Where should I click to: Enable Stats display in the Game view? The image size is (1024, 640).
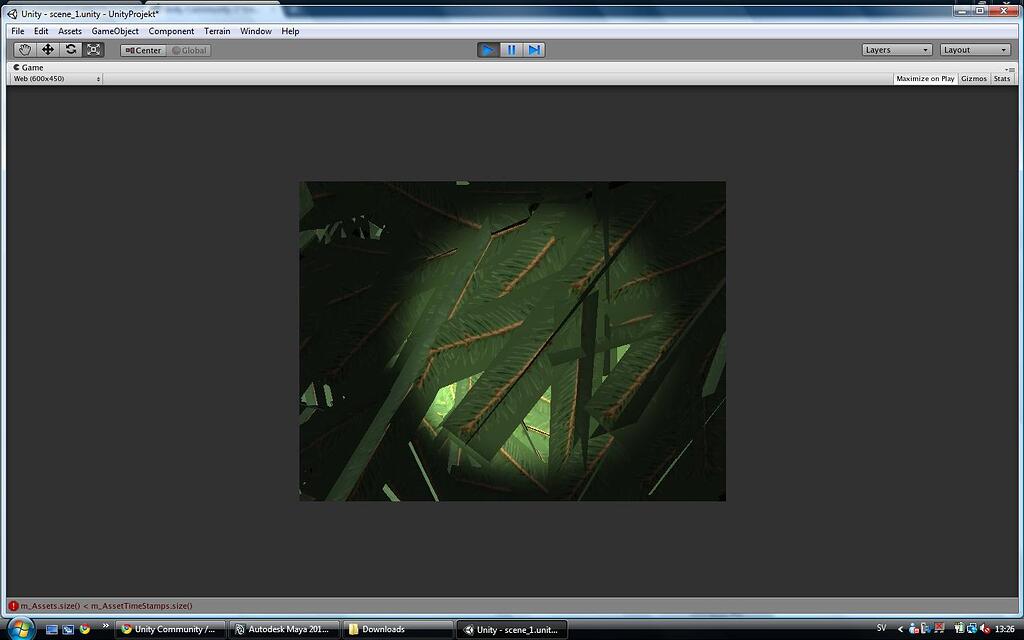(x=1001, y=78)
